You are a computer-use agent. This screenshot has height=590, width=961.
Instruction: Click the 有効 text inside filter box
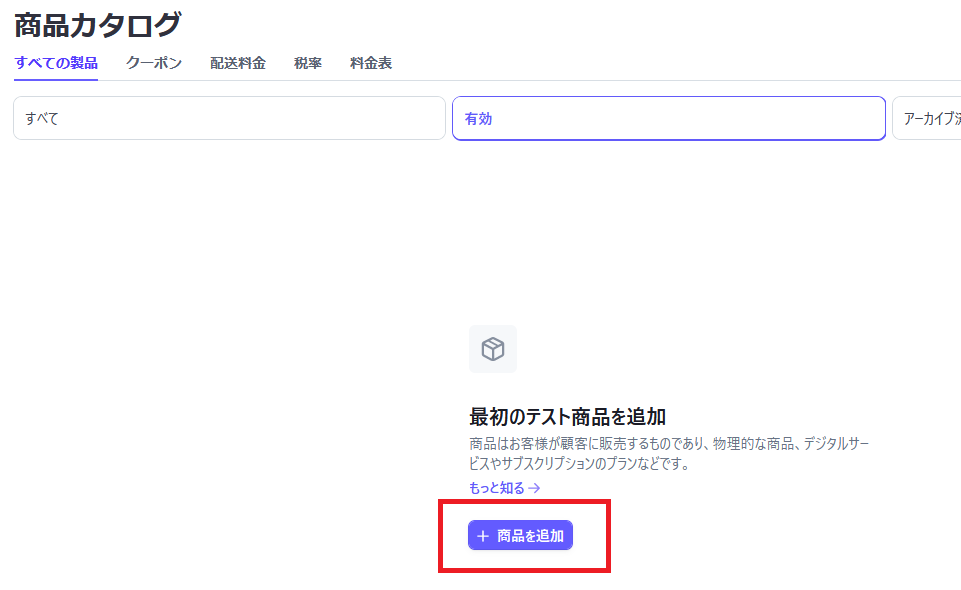tap(478, 118)
